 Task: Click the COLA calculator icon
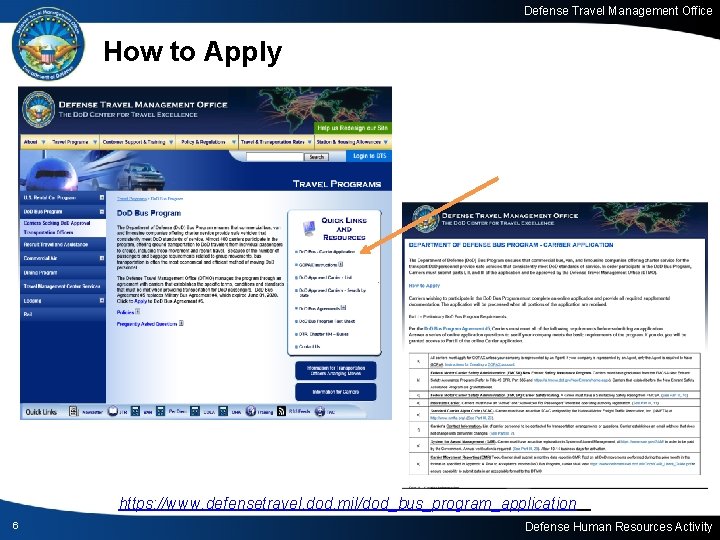point(195,411)
